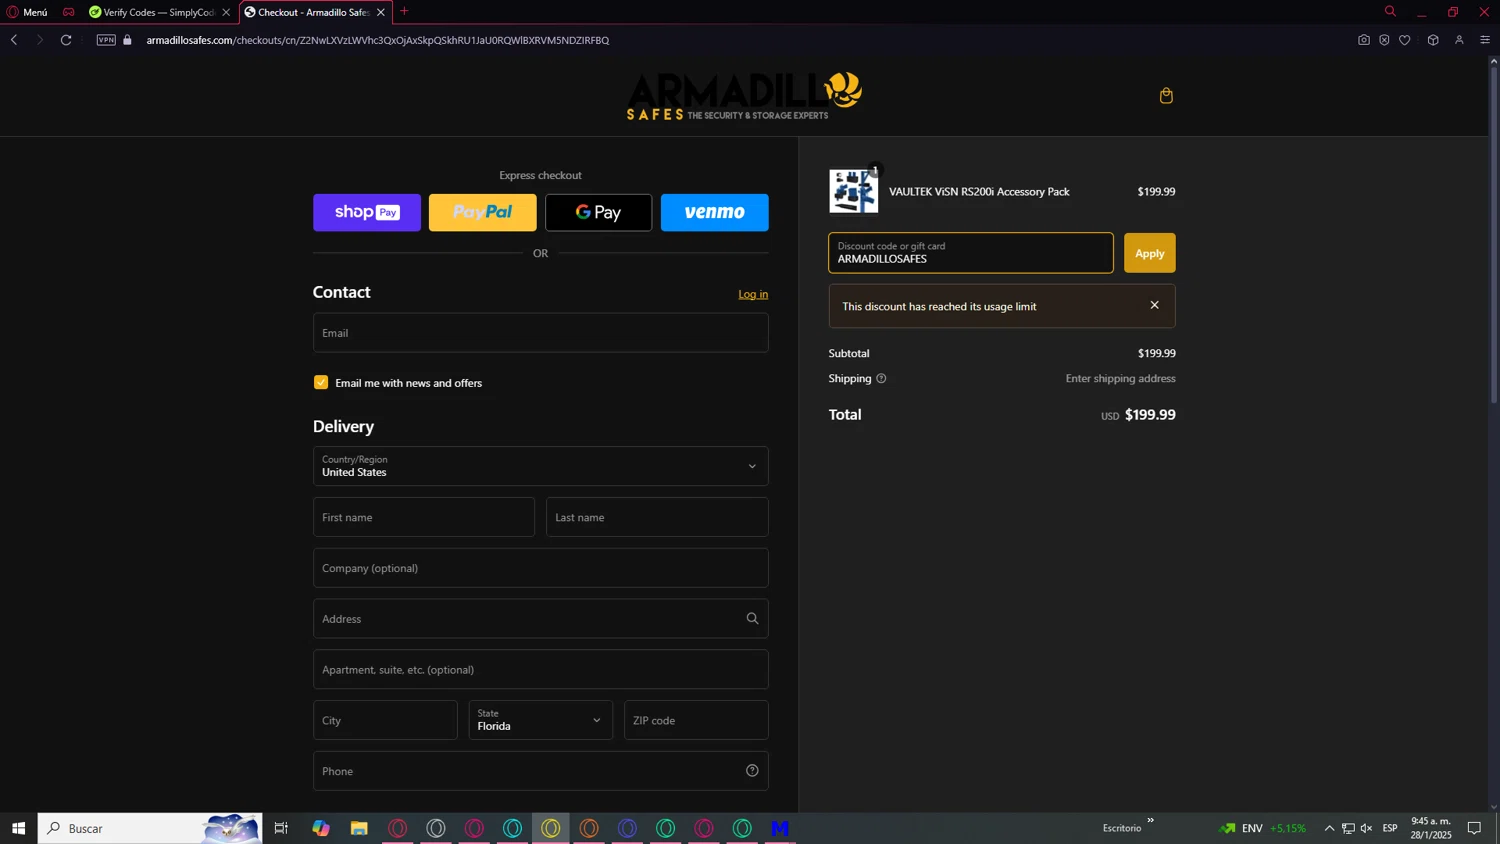1500x844 pixels.
Task: Open extensions cube icon
Action: pyautogui.click(x=1433, y=40)
